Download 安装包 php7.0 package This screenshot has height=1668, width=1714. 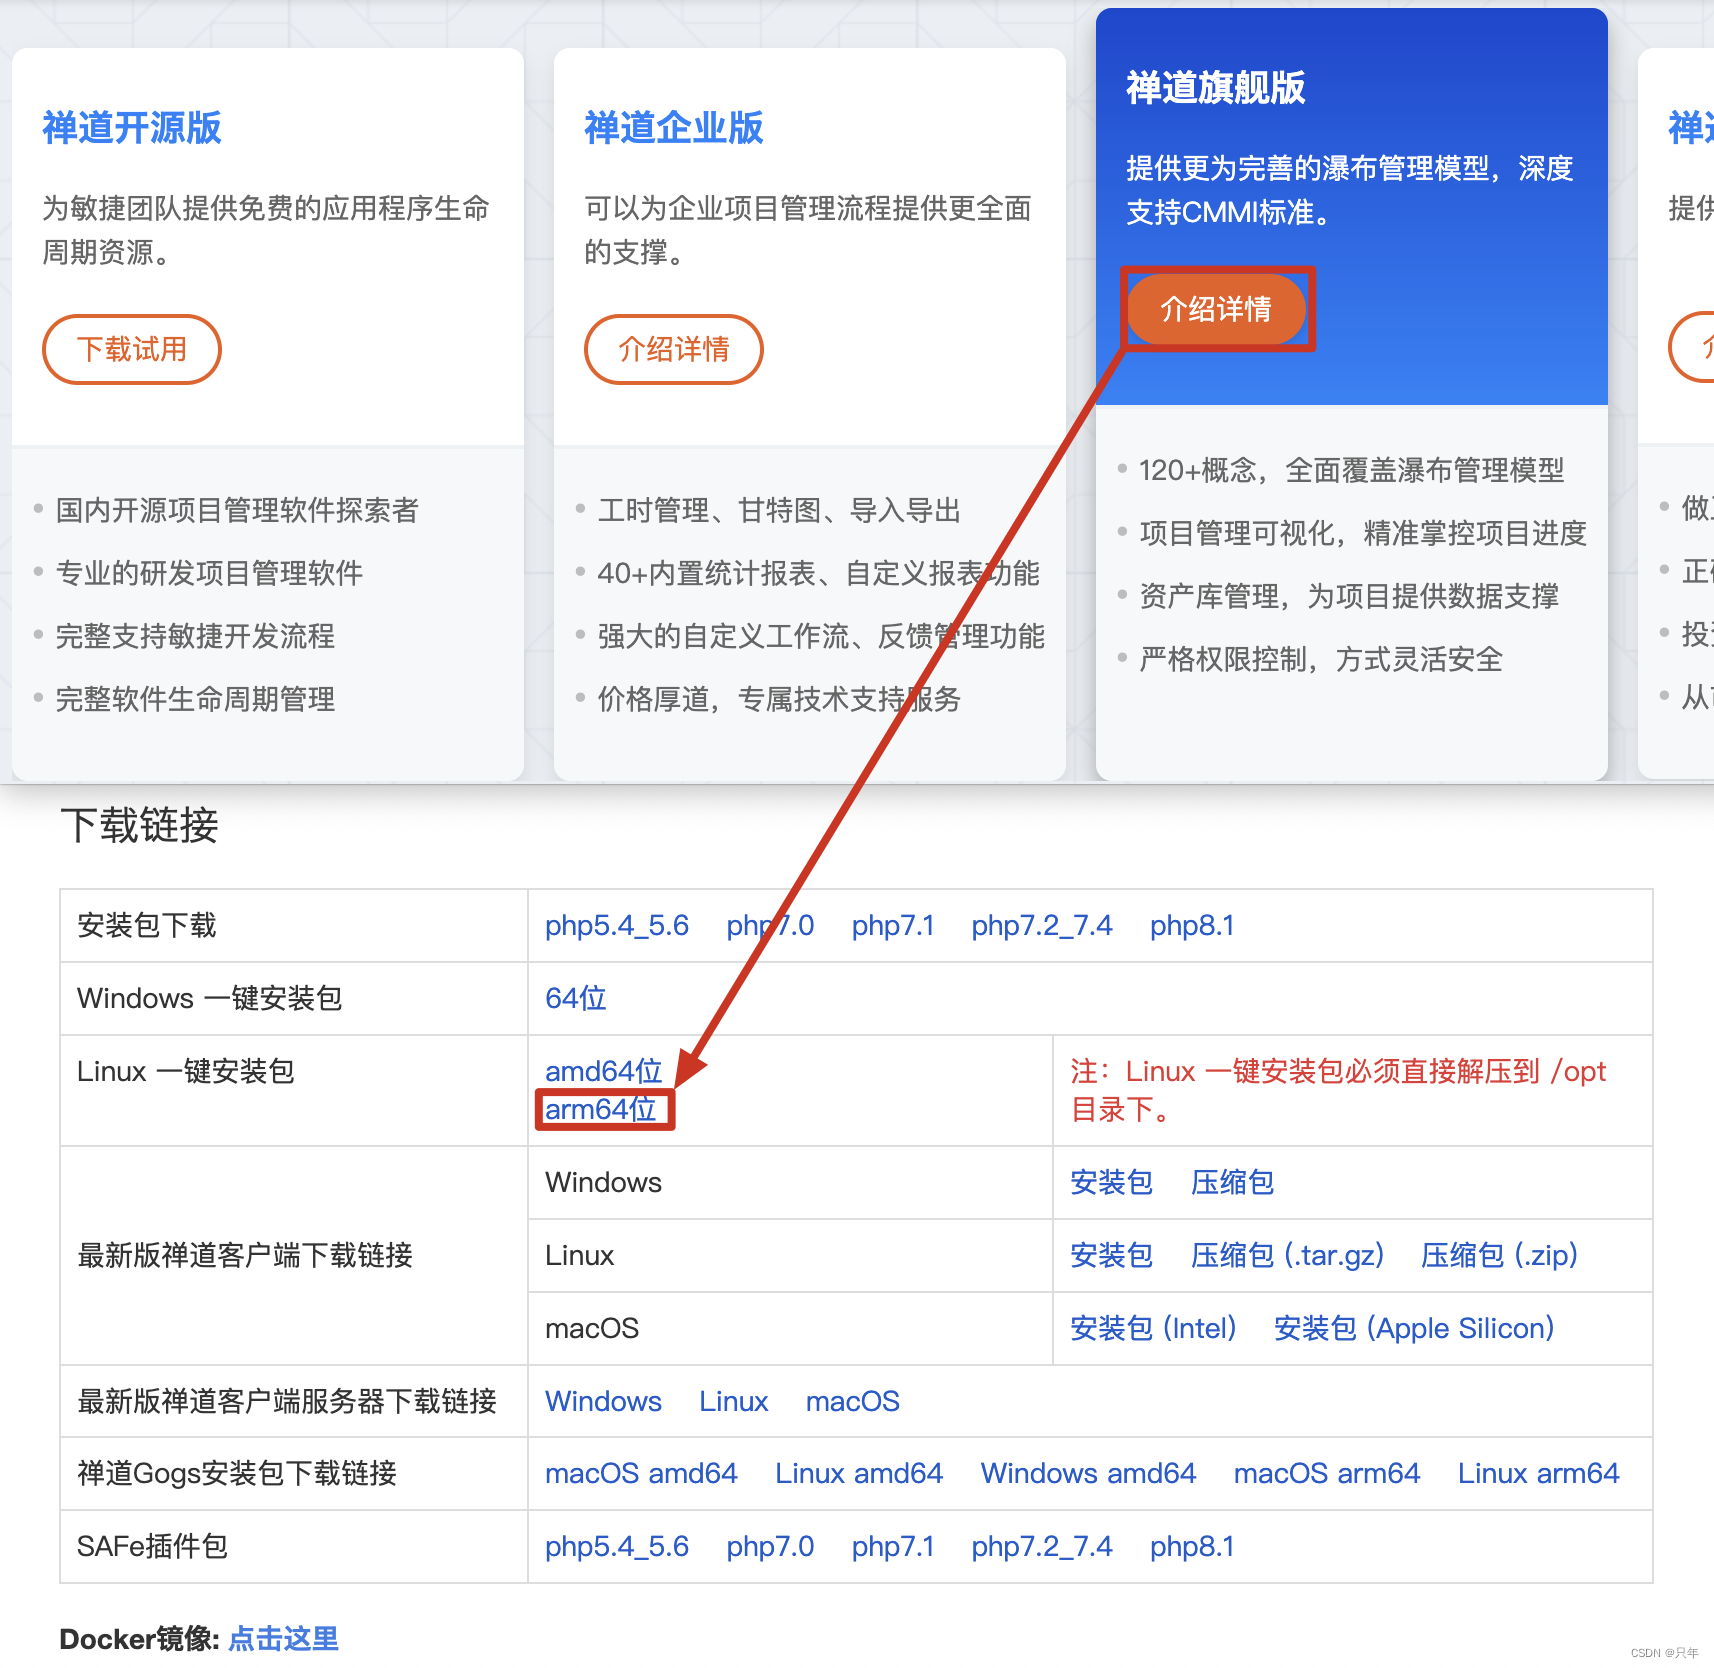tap(770, 926)
